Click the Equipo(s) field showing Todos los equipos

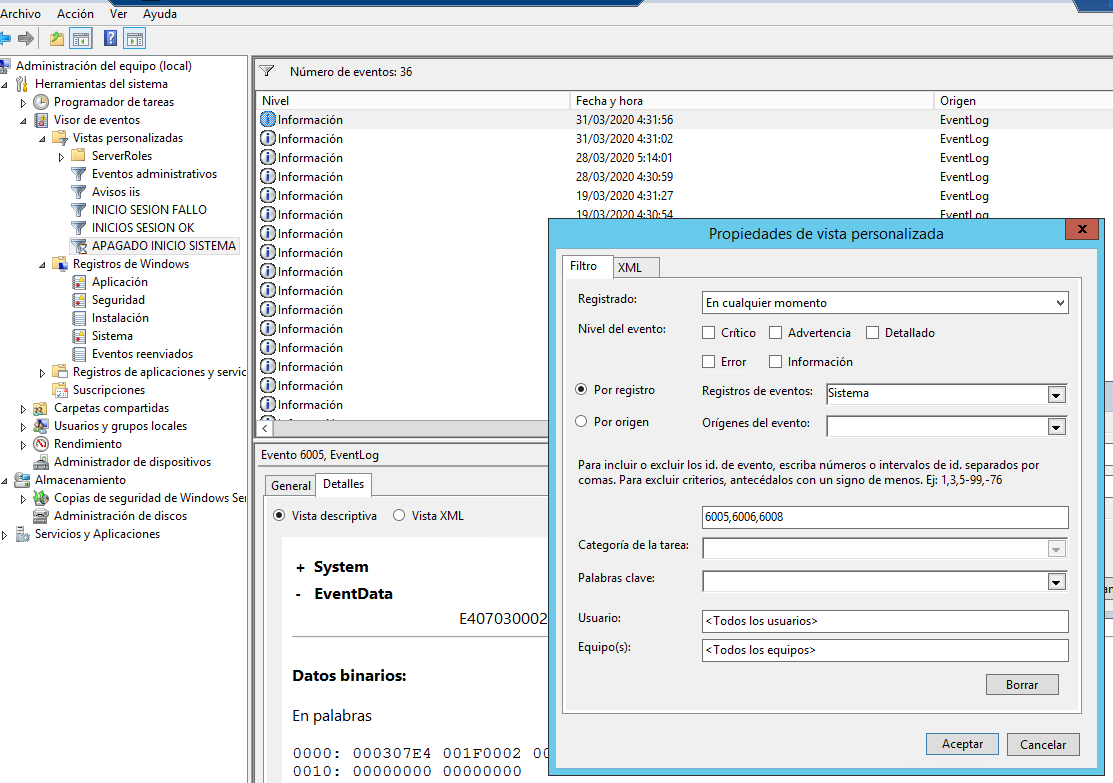[x=884, y=650]
